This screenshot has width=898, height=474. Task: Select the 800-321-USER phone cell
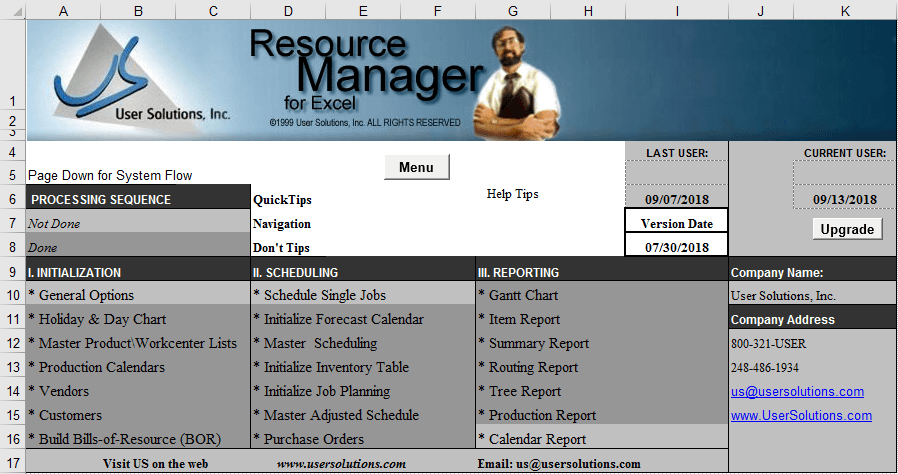pos(813,343)
